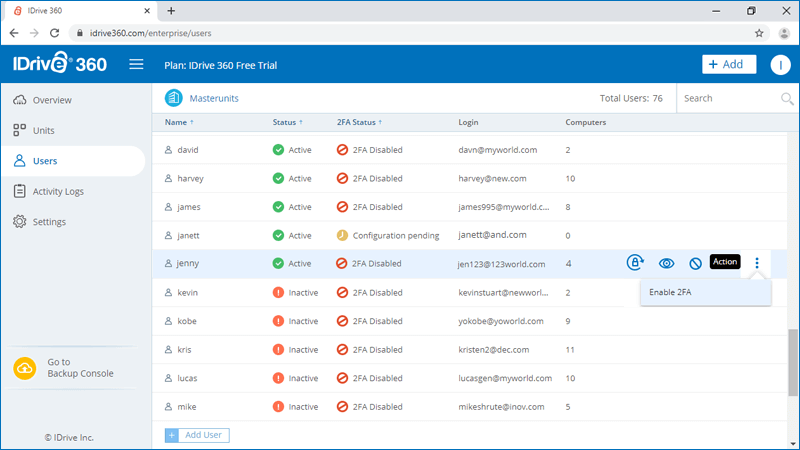The image size is (800, 450).
Task: Click the Masterunits building icon
Action: click(x=173, y=98)
